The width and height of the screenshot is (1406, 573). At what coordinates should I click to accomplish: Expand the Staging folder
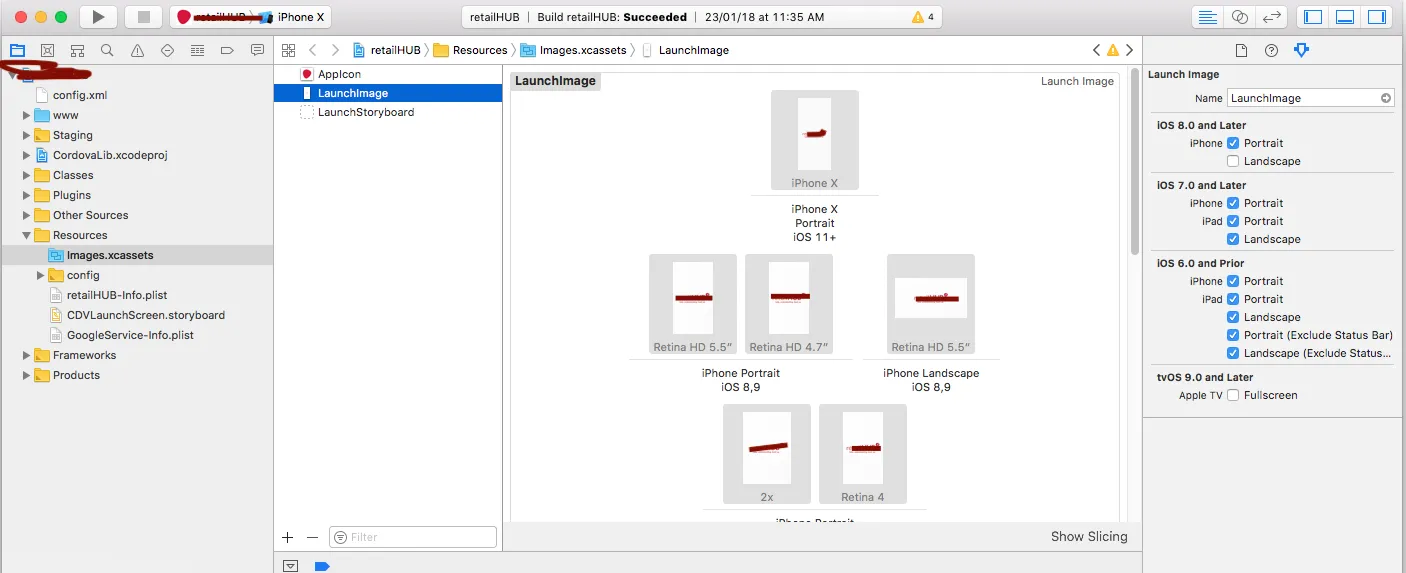[x=27, y=135]
